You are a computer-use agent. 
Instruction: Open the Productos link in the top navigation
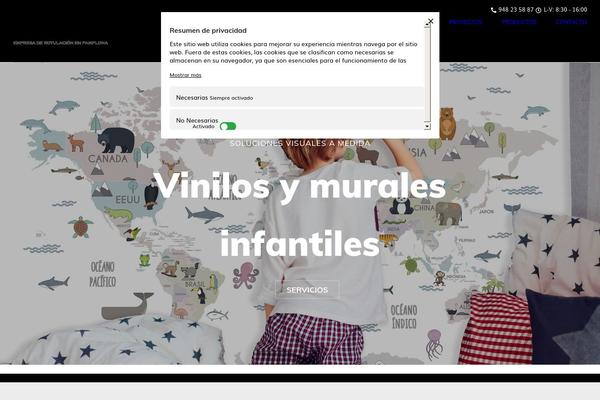pos(519,22)
